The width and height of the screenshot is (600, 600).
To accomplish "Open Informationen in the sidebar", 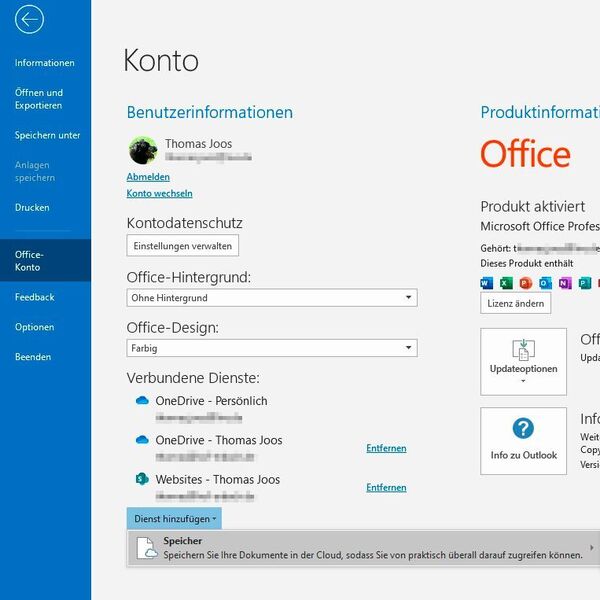I will (45, 63).
